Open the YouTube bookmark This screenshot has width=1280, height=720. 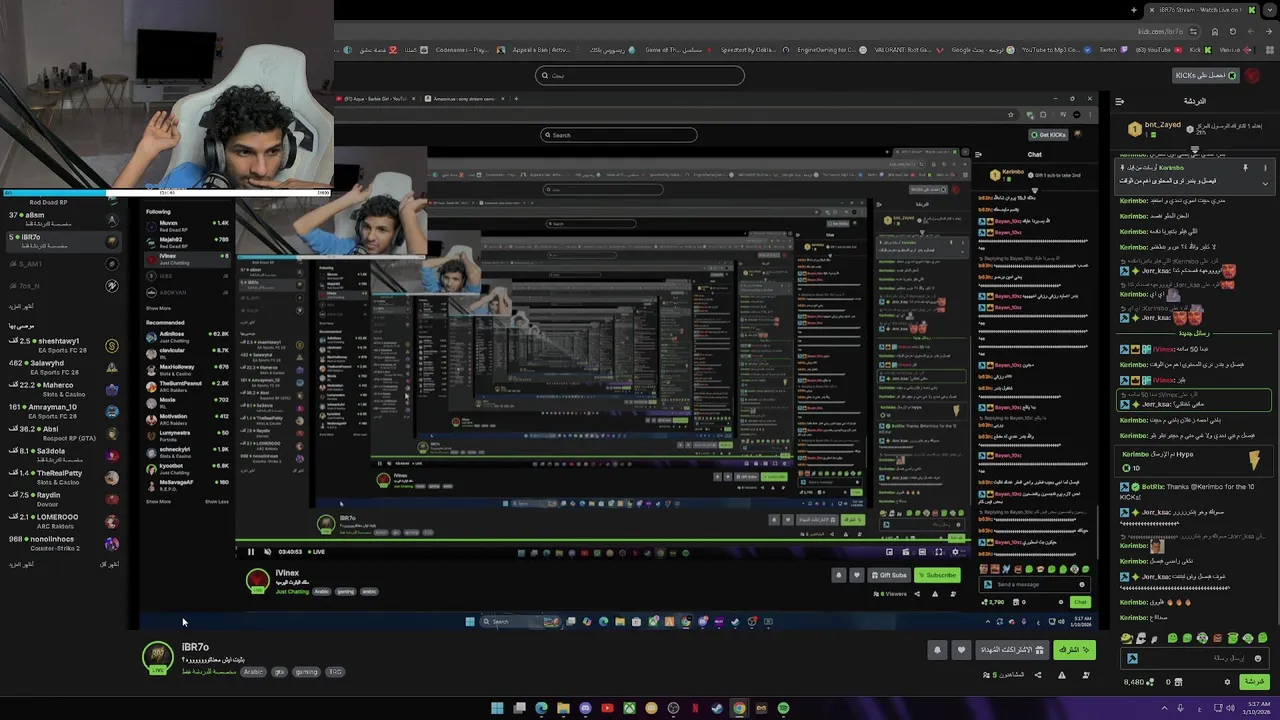pyautogui.click(x=1158, y=50)
